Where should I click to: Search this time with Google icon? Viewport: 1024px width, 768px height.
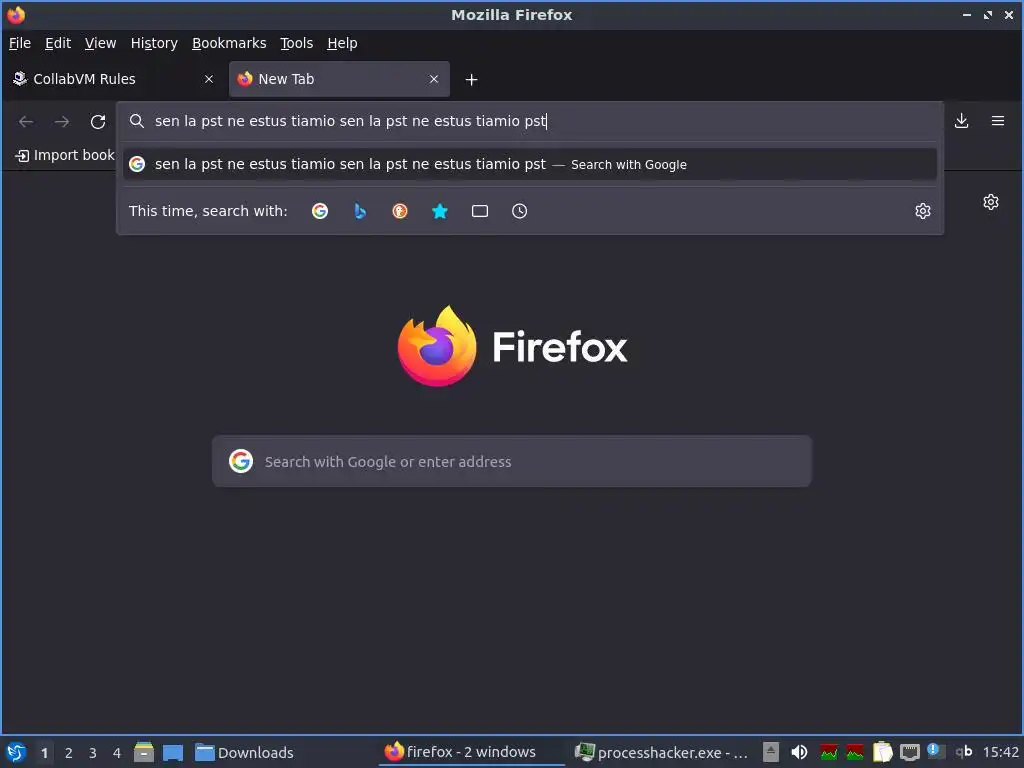[320, 211]
